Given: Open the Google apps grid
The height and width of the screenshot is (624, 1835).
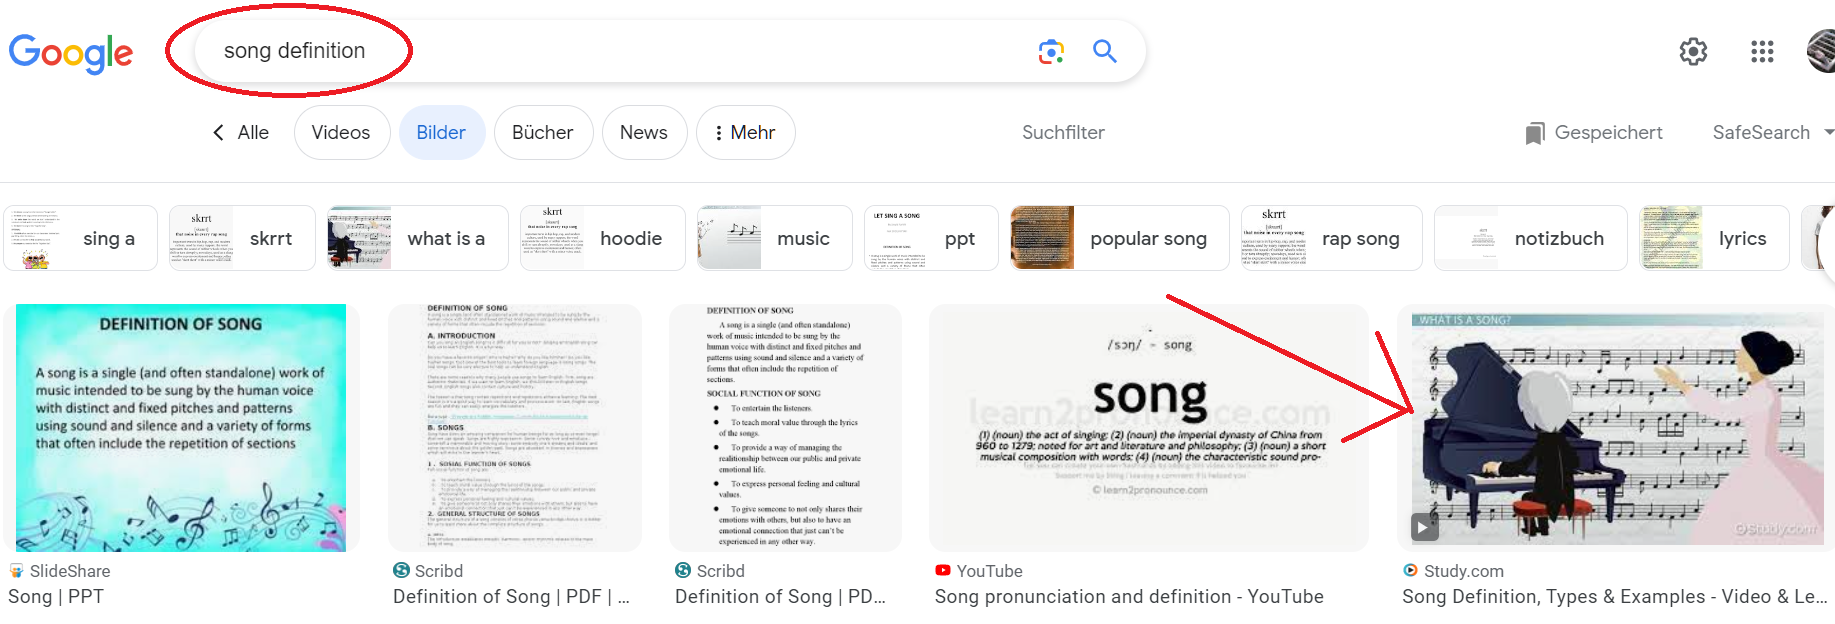Looking at the screenshot, I should click(x=1762, y=51).
